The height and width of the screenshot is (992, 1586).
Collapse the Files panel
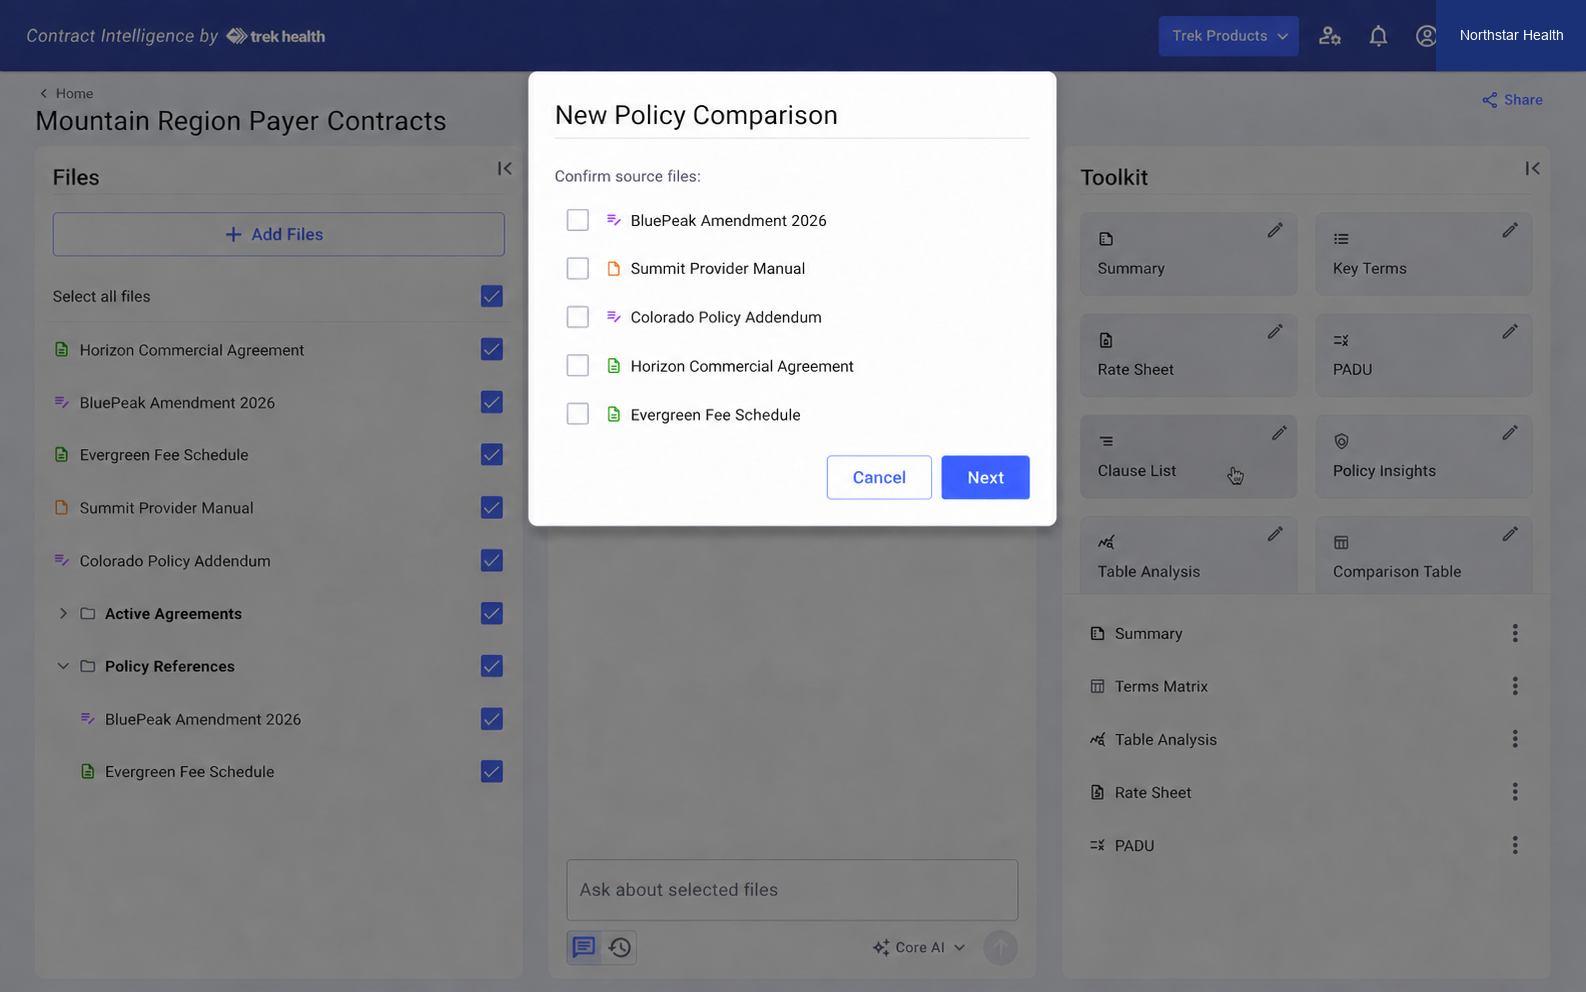tap(505, 169)
